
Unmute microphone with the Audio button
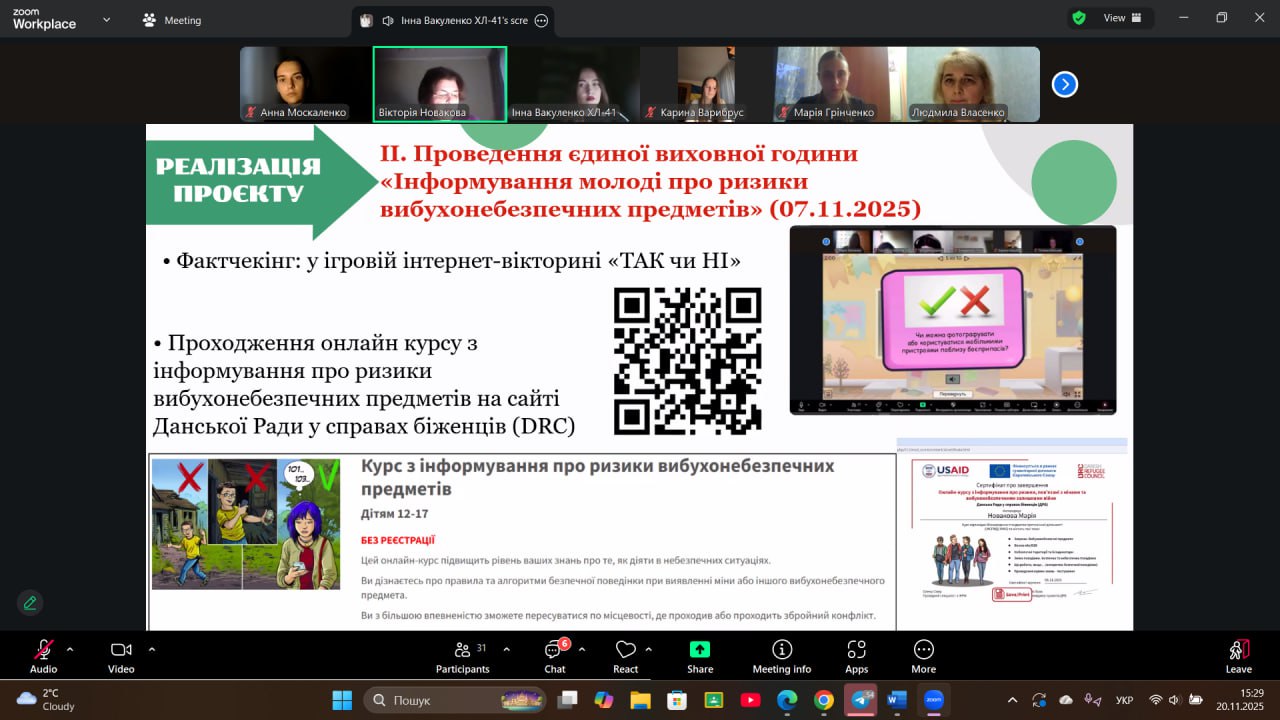coord(43,655)
